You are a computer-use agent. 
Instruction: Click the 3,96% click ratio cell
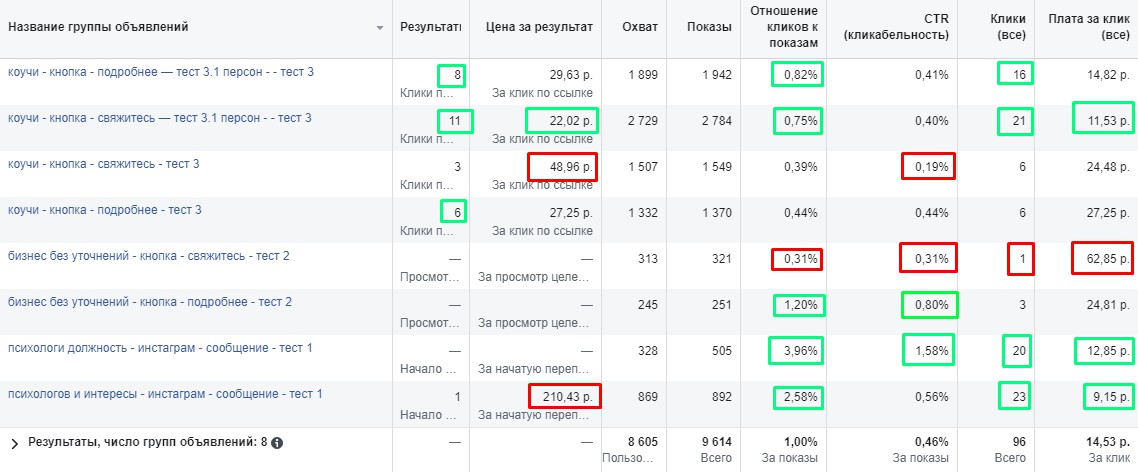(x=796, y=351)
